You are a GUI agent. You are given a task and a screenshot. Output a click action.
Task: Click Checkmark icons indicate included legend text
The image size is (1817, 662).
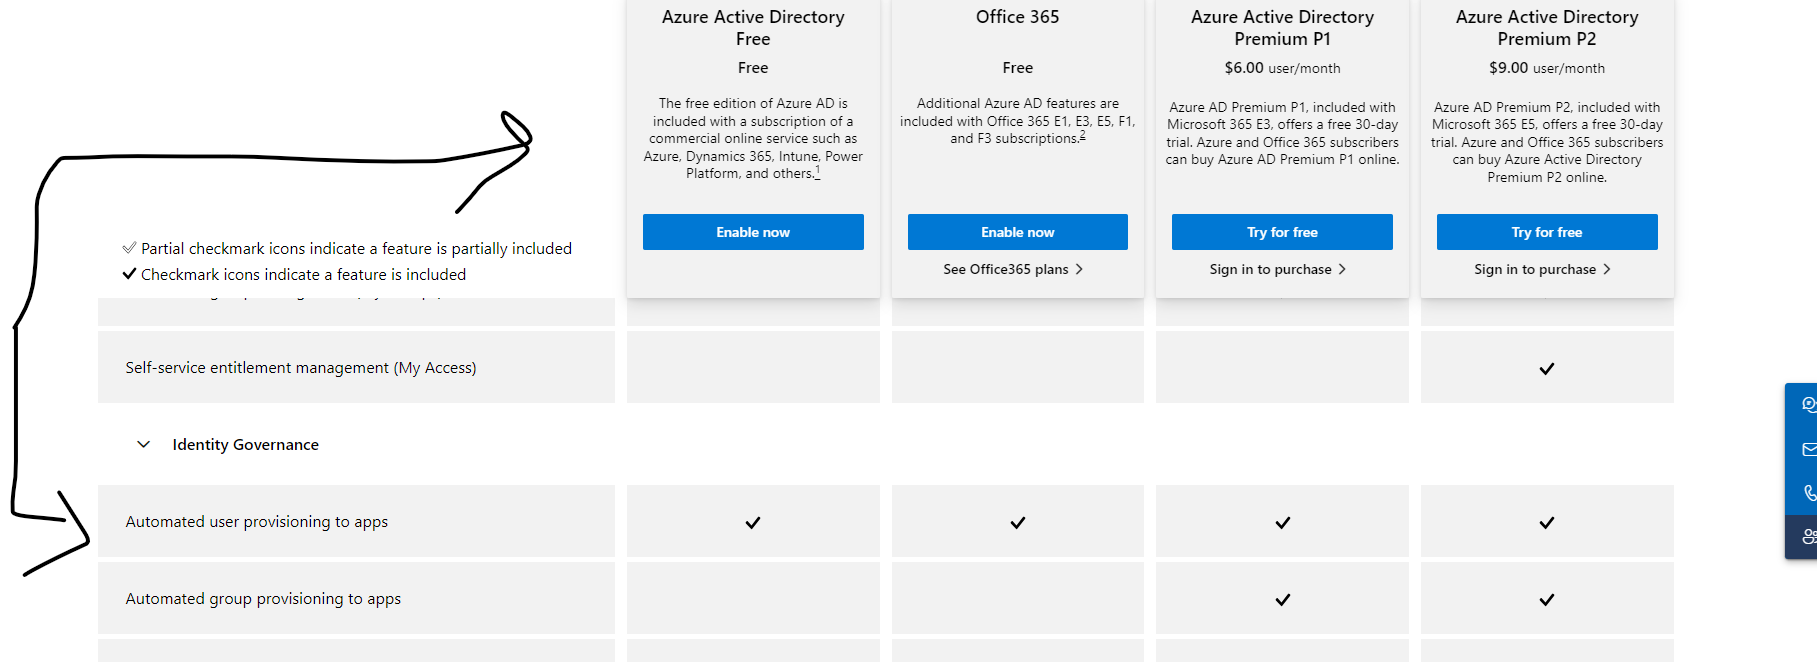coord(304,275)
